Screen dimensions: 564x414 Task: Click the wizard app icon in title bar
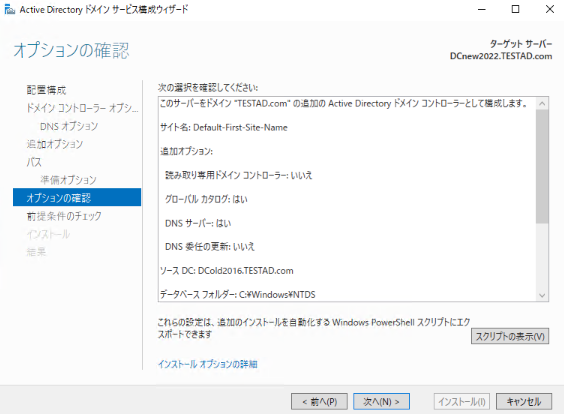point(10,10)
